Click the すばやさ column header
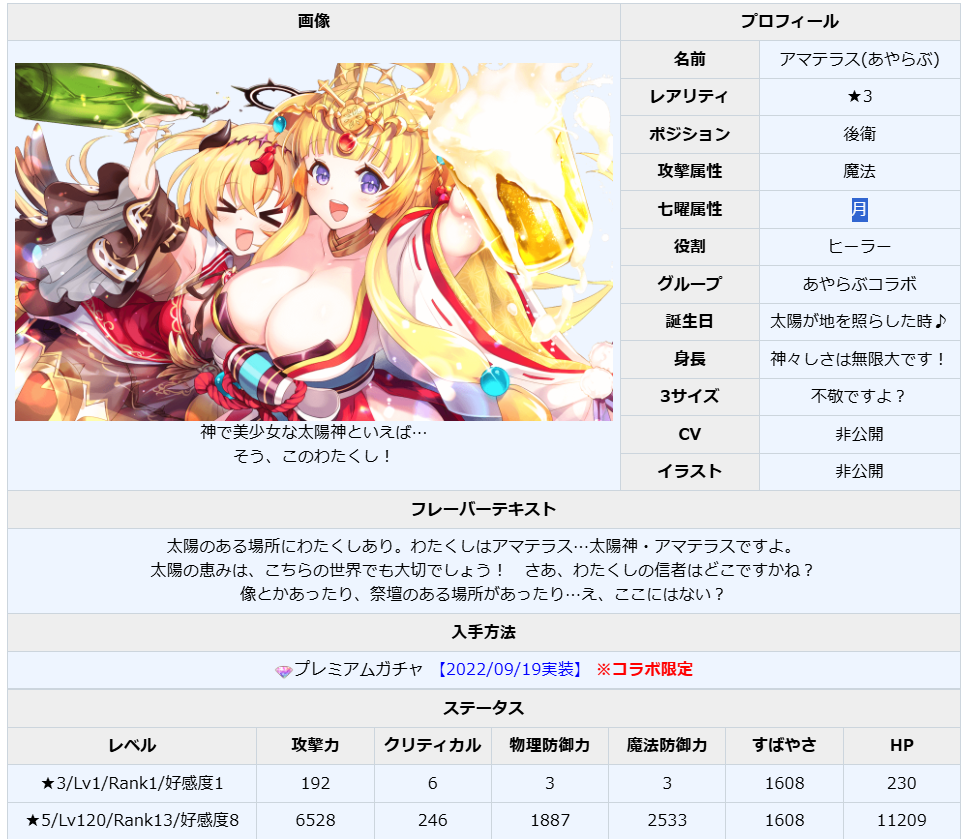The image size is (966, 839). point(784,746)
